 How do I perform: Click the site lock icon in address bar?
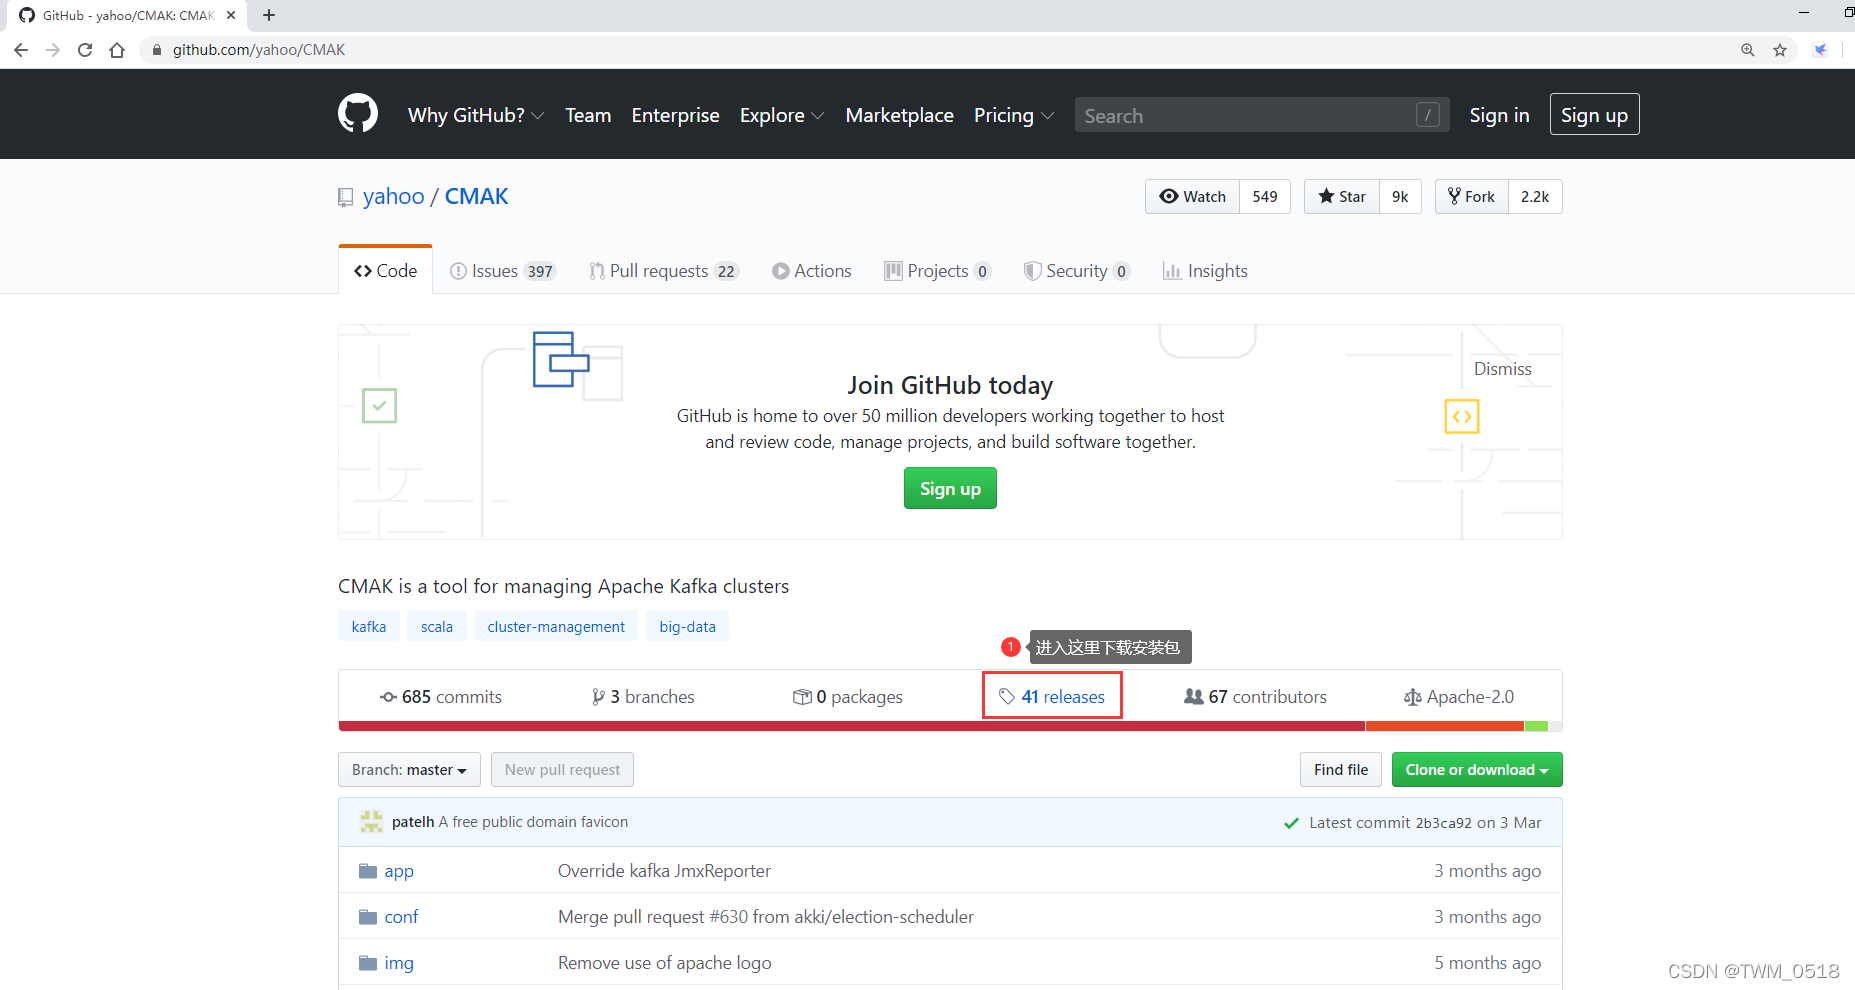[157, 50]
